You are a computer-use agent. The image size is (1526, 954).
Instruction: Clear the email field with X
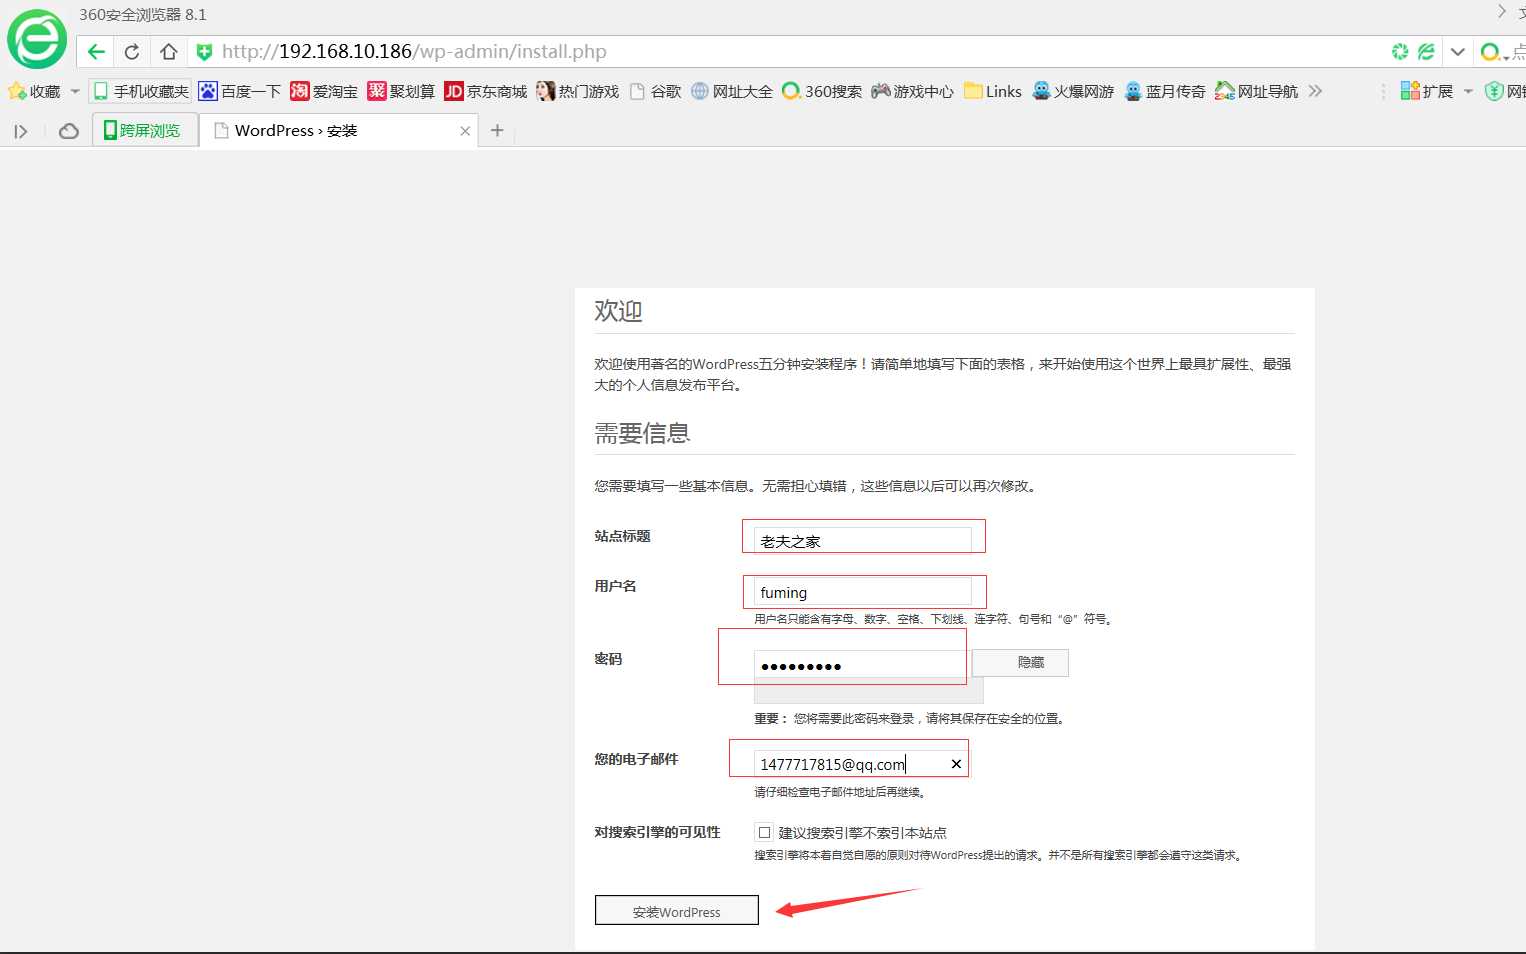956,764
